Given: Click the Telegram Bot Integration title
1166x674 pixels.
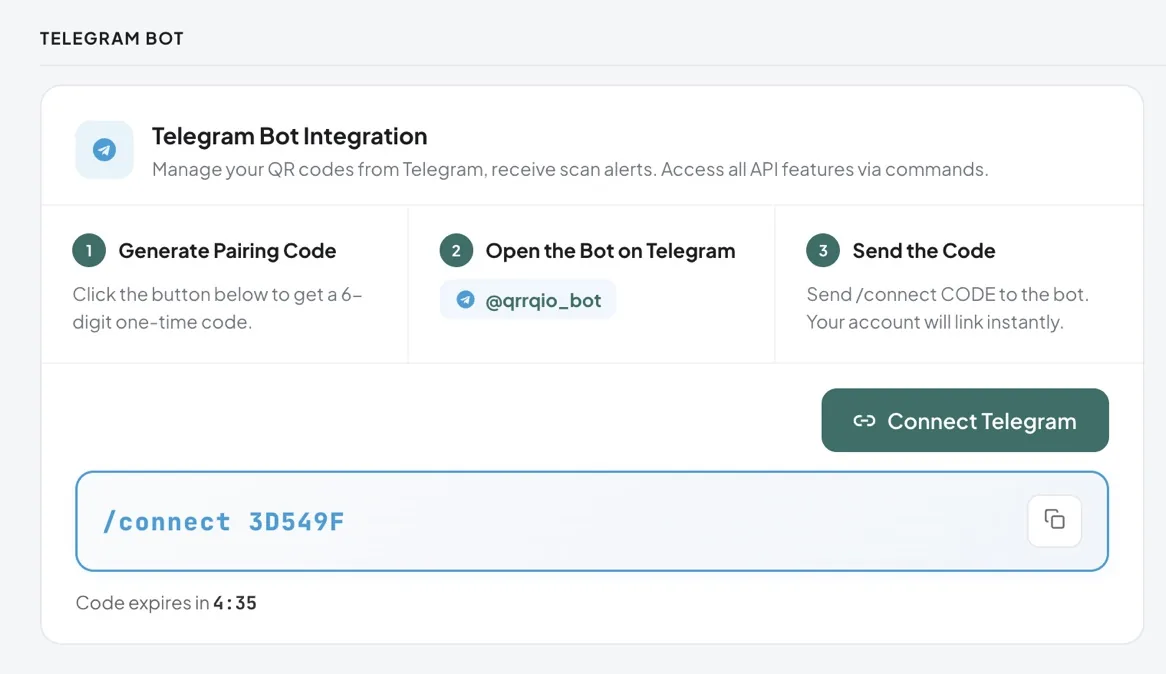Looking at the screenshot, I should click(x=289, y=136).
